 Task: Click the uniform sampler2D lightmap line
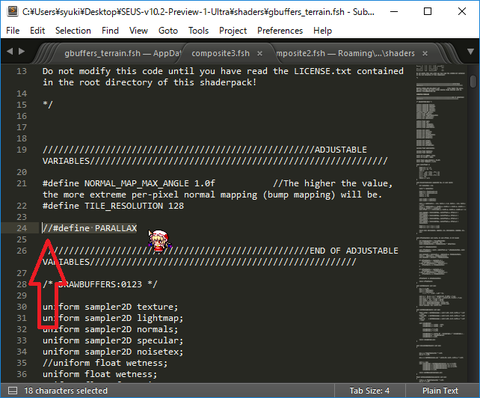113,318
